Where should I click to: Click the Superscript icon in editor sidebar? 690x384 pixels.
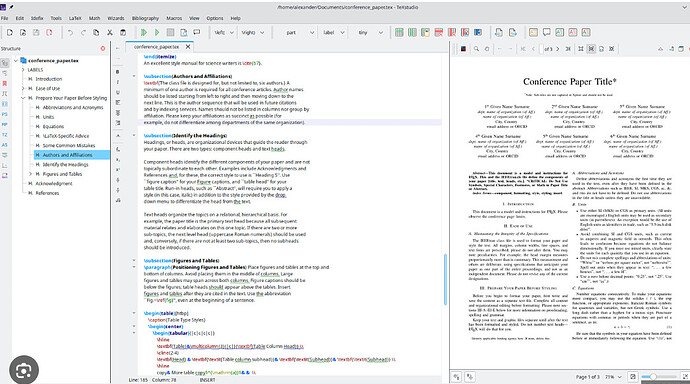(117, 170)
